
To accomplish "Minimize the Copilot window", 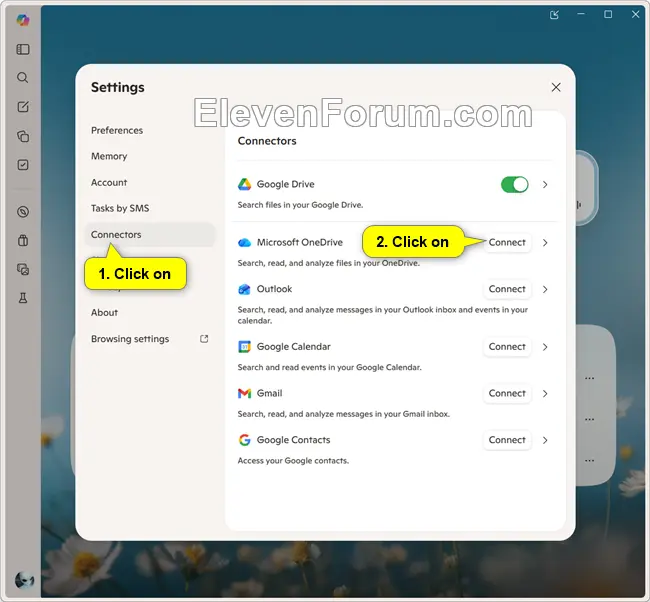I will click(x=581, y=15).
